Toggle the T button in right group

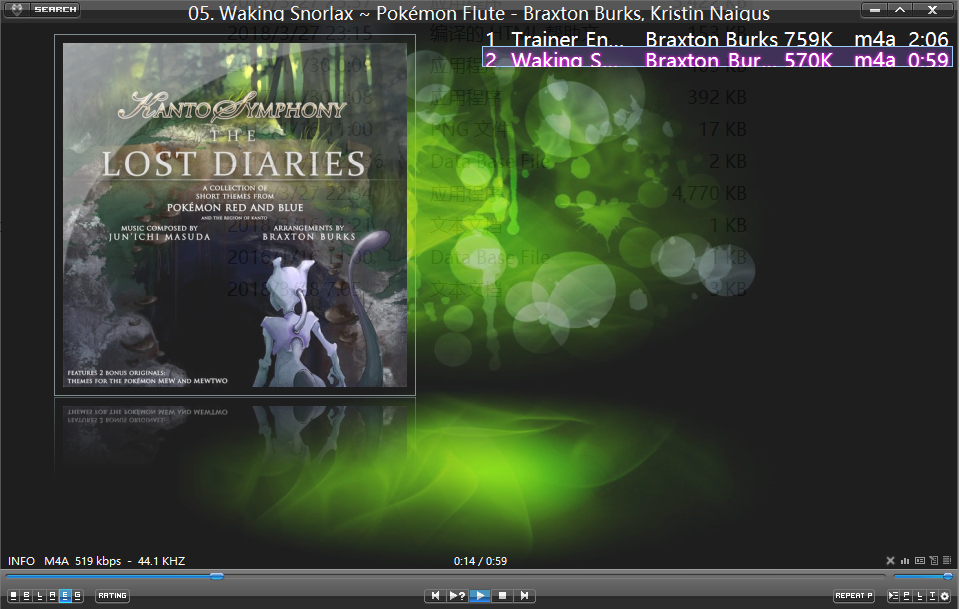(x=932, y=596)
